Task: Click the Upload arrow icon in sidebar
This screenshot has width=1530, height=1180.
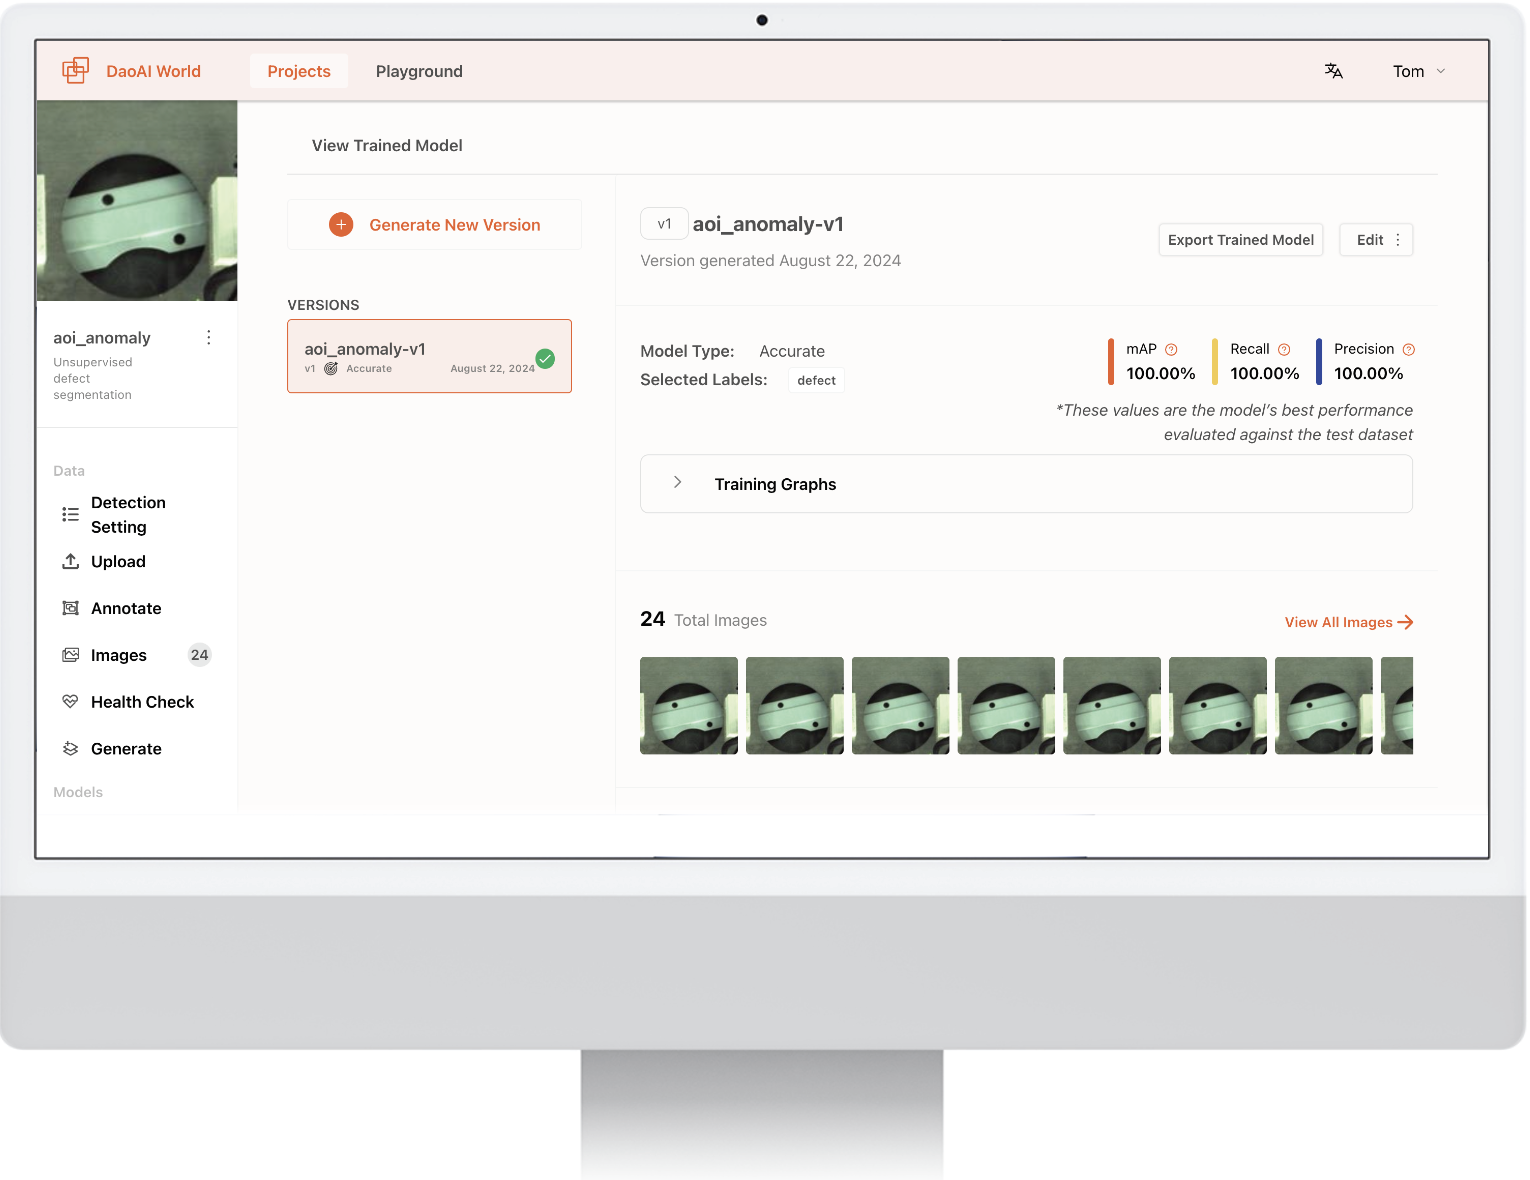Action: [x=70, y=562]
